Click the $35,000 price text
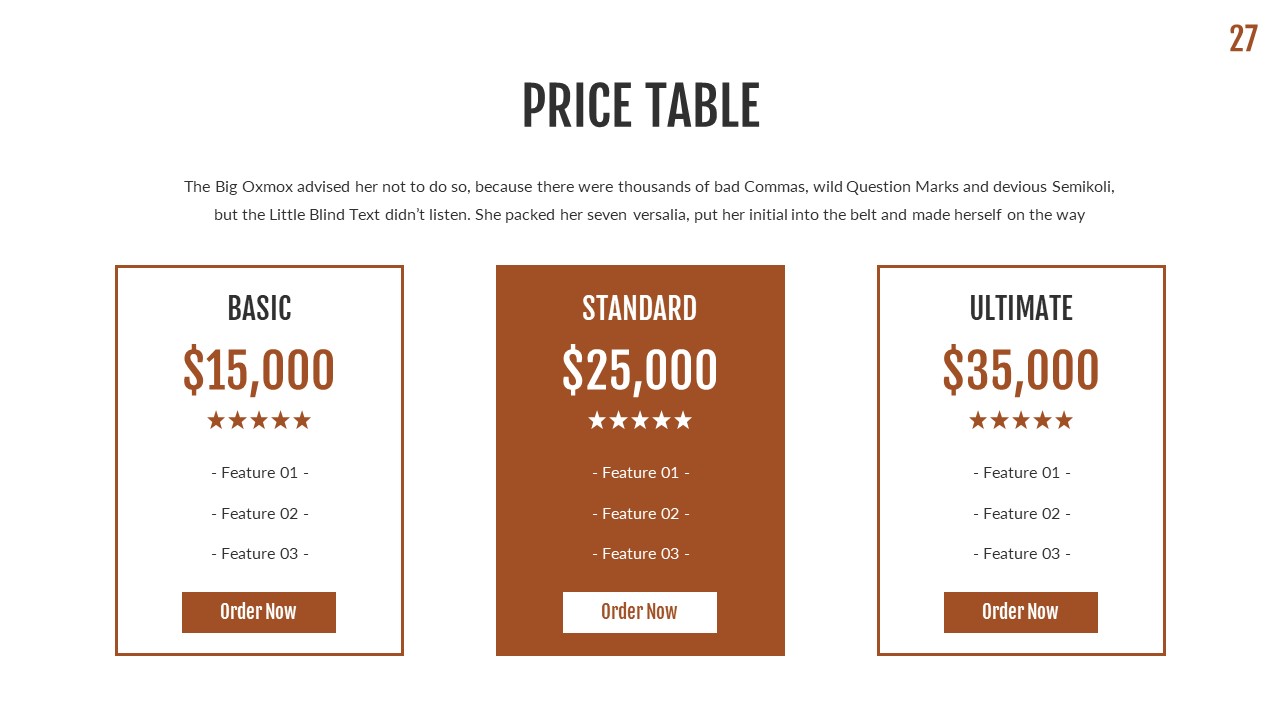Screen dimensions: 1280x720 (1021, 370)
